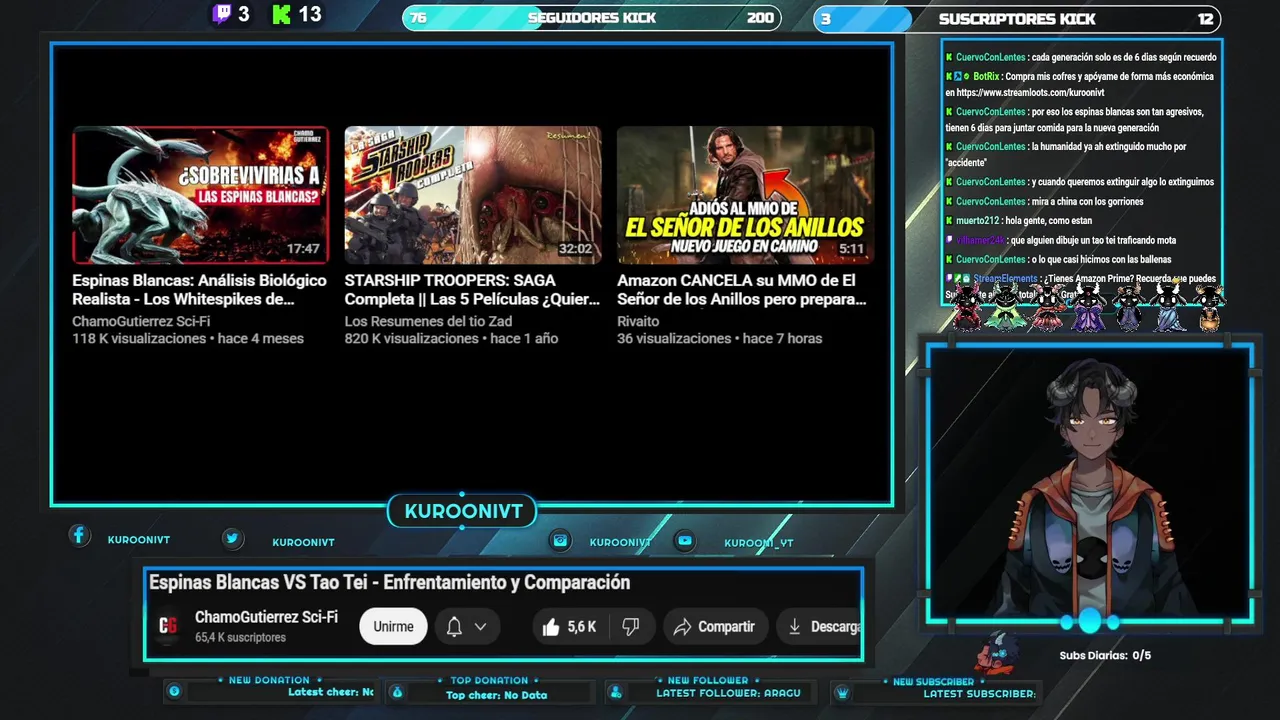Viewport: 1280px width, 720px height.
Task: Open the Espinas Blancas video thumbnail
Action: click(201, 195)
